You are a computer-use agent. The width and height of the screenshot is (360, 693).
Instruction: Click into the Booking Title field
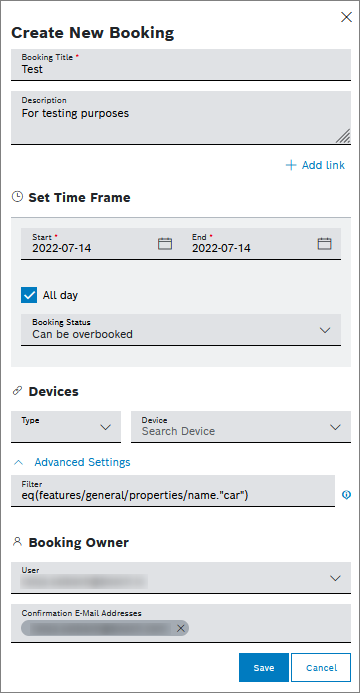click(x=181, y=65)
